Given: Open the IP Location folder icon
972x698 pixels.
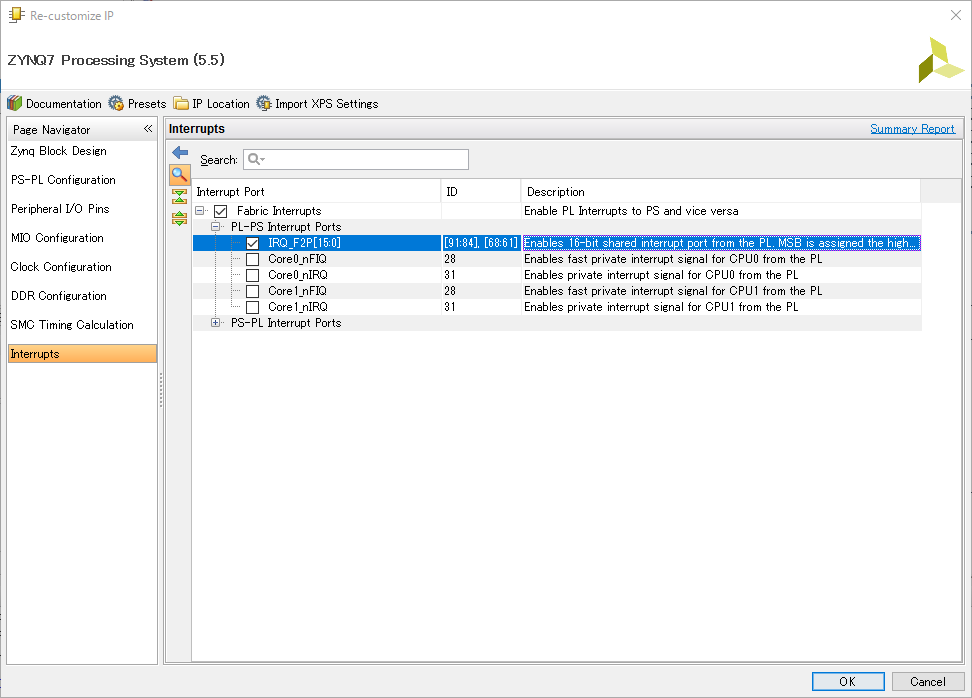Looking at the screenshot, I should click(x=181, y=104).
